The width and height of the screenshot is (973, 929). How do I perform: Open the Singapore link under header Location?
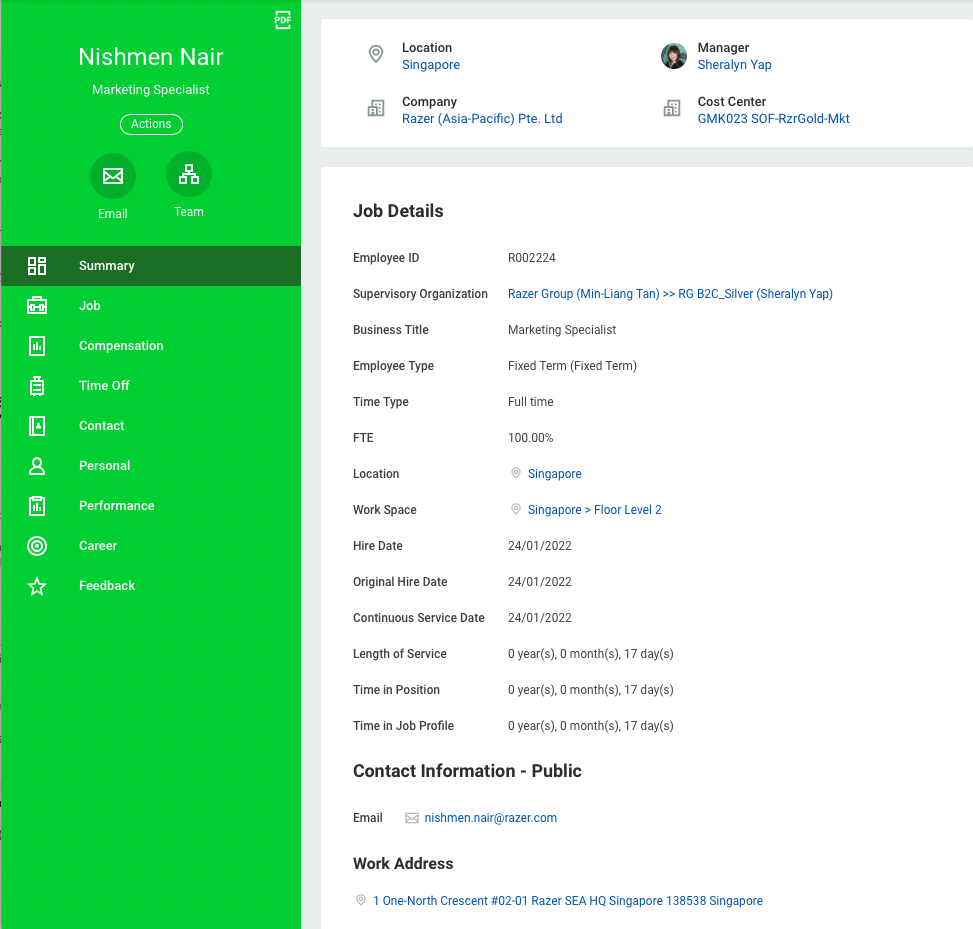[431, 65]
